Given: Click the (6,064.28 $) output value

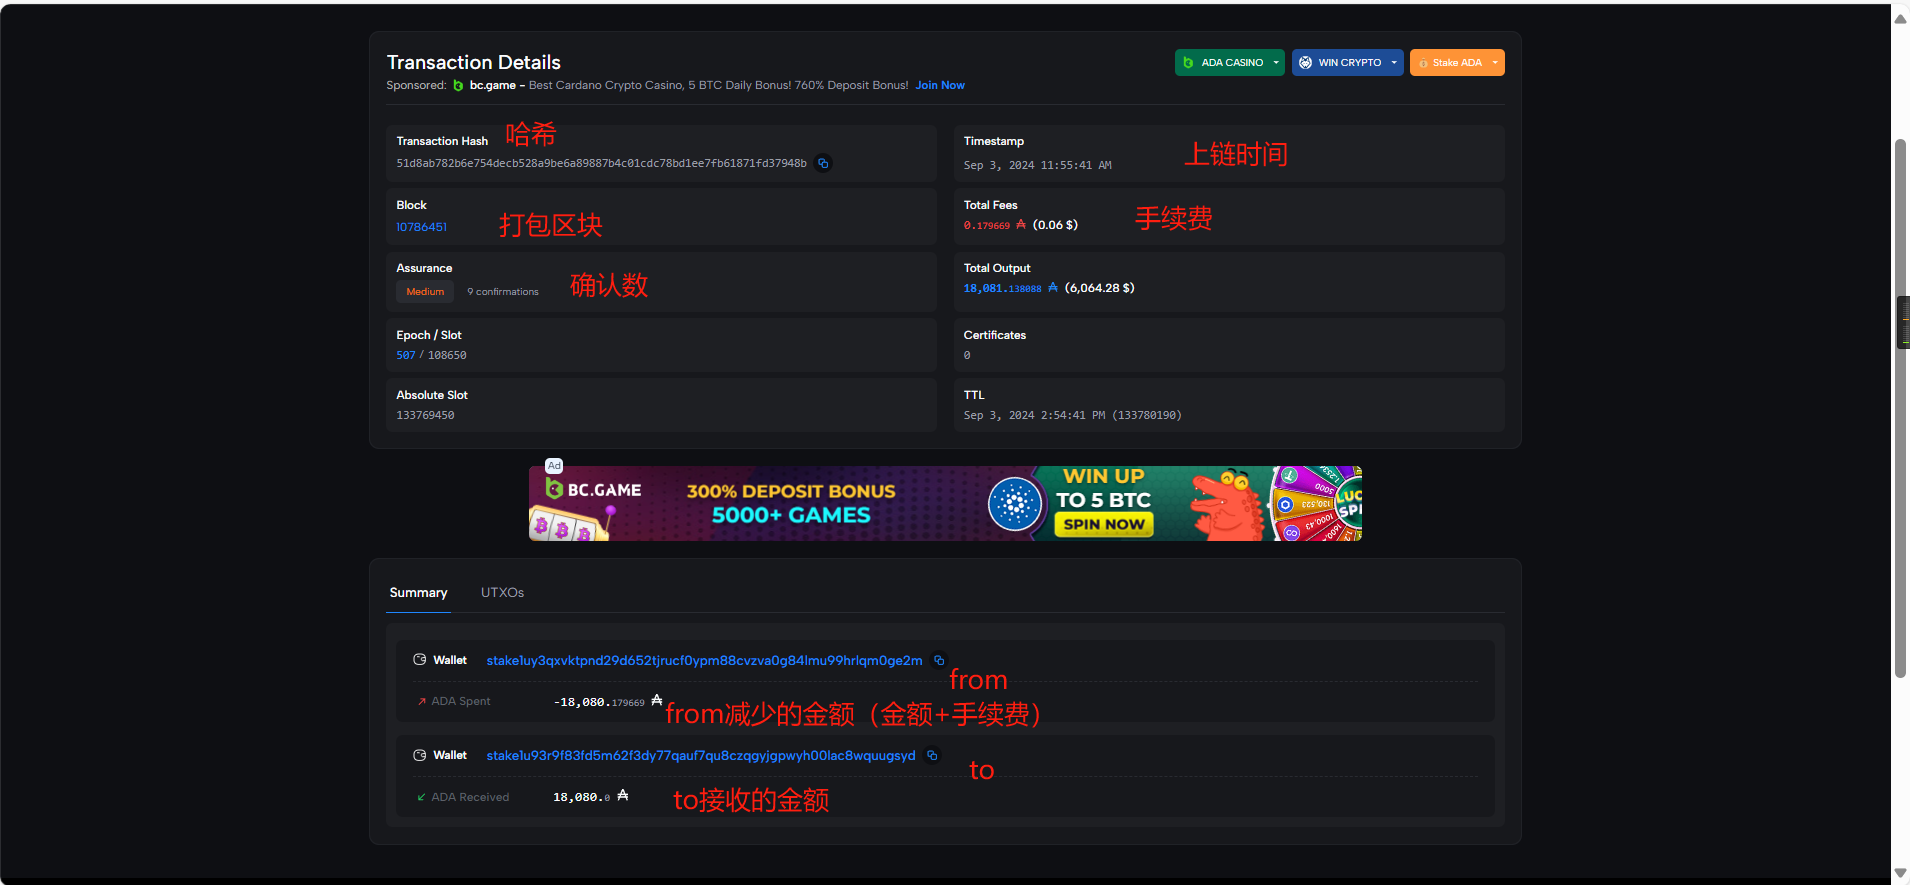Looking at the screenshot, I should 1099,287.
